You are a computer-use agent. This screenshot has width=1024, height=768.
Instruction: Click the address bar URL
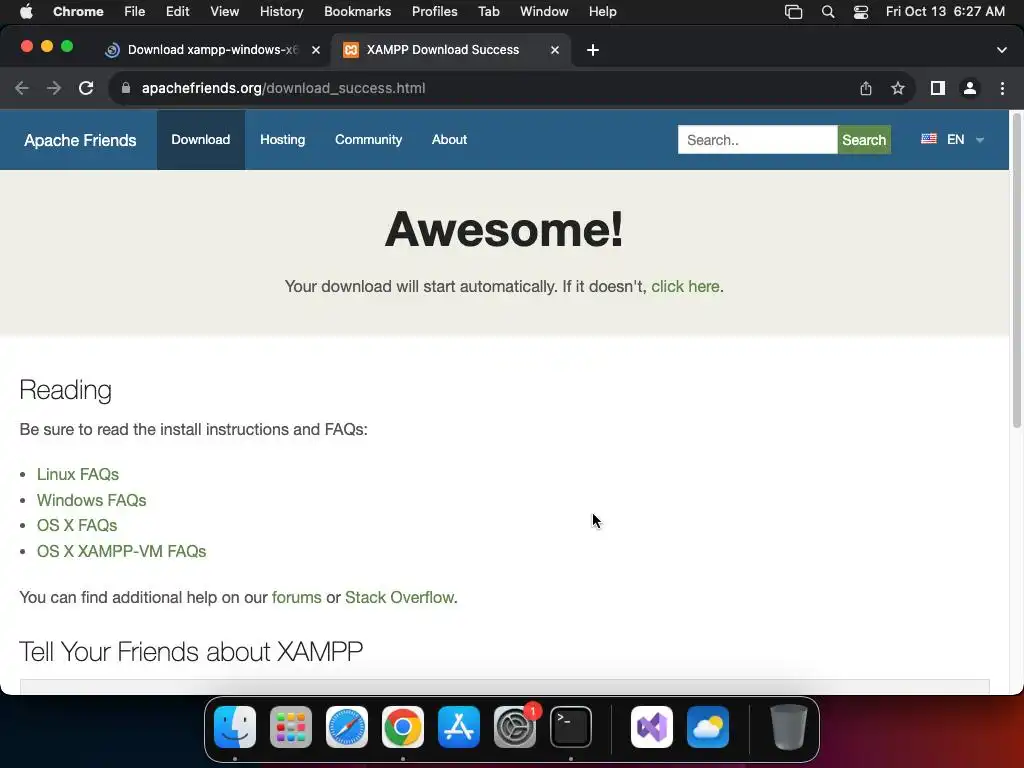tap(283, 88)
